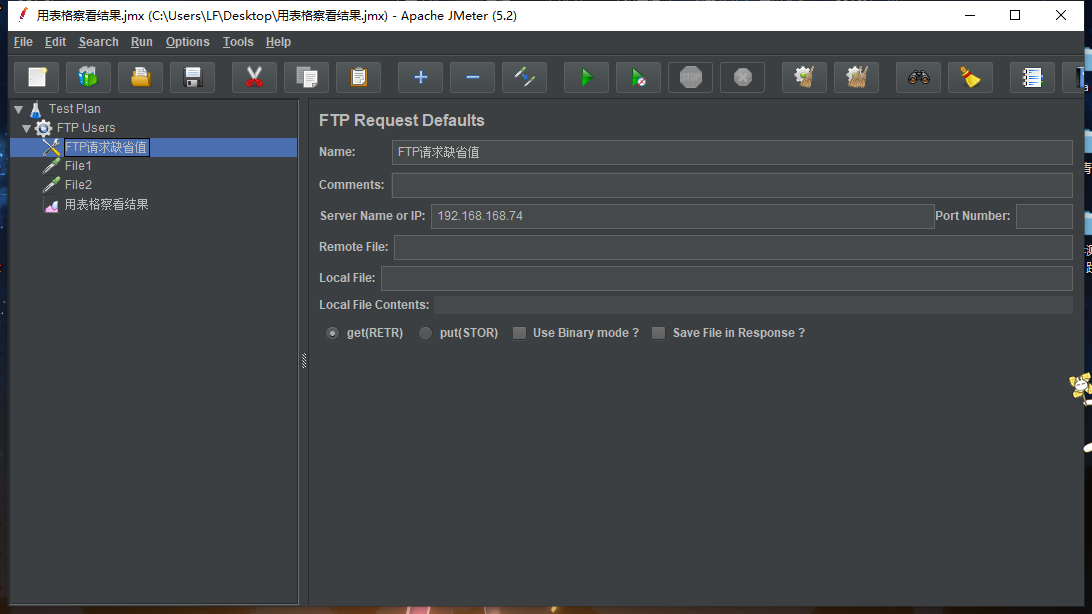Minimize the JMeter window
Screen dimensions: 1092x614
point(969,15)
